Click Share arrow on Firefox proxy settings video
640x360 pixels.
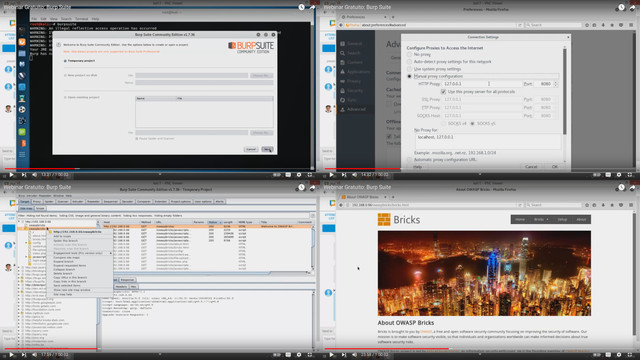point(632,7)
